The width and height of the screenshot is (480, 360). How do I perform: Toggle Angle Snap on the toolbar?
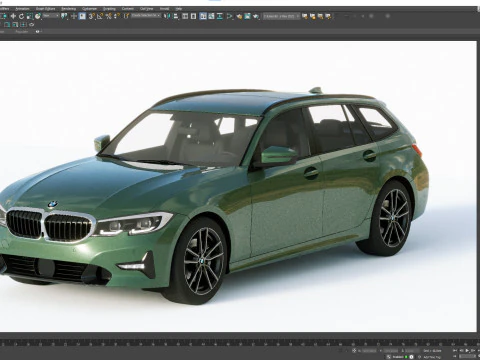[x=100, y=16]
